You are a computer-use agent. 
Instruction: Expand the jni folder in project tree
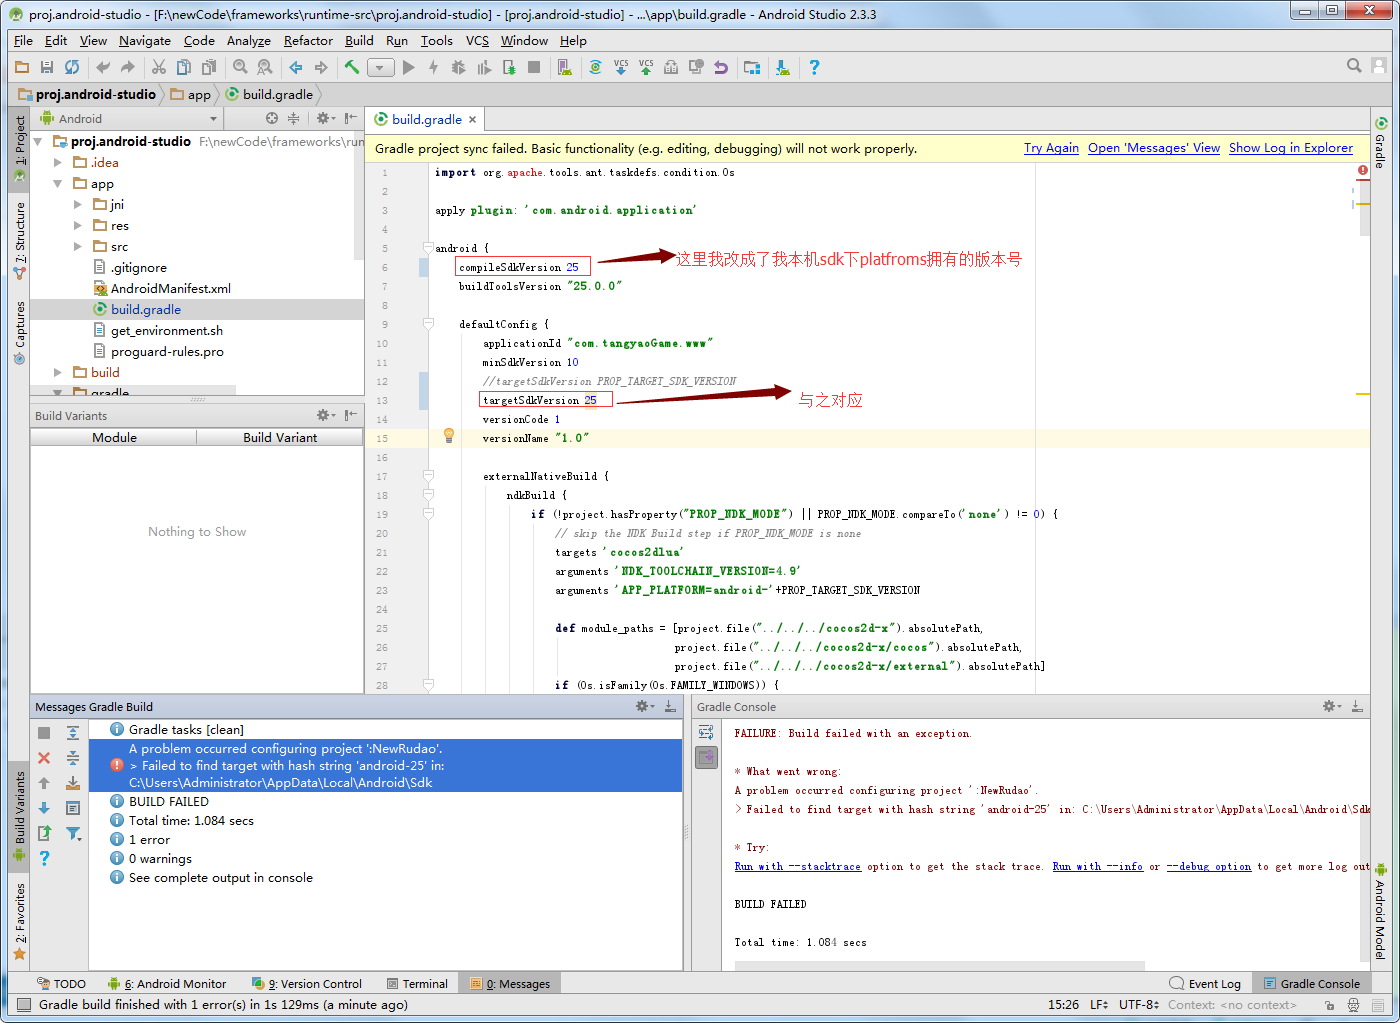[78, 205]
